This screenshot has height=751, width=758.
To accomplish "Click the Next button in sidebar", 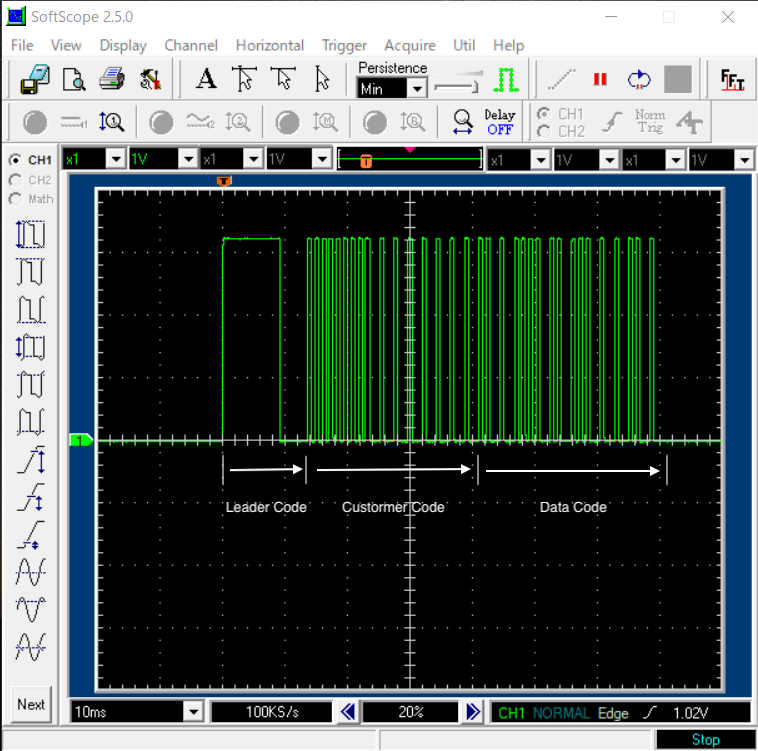I will [31, 704].
